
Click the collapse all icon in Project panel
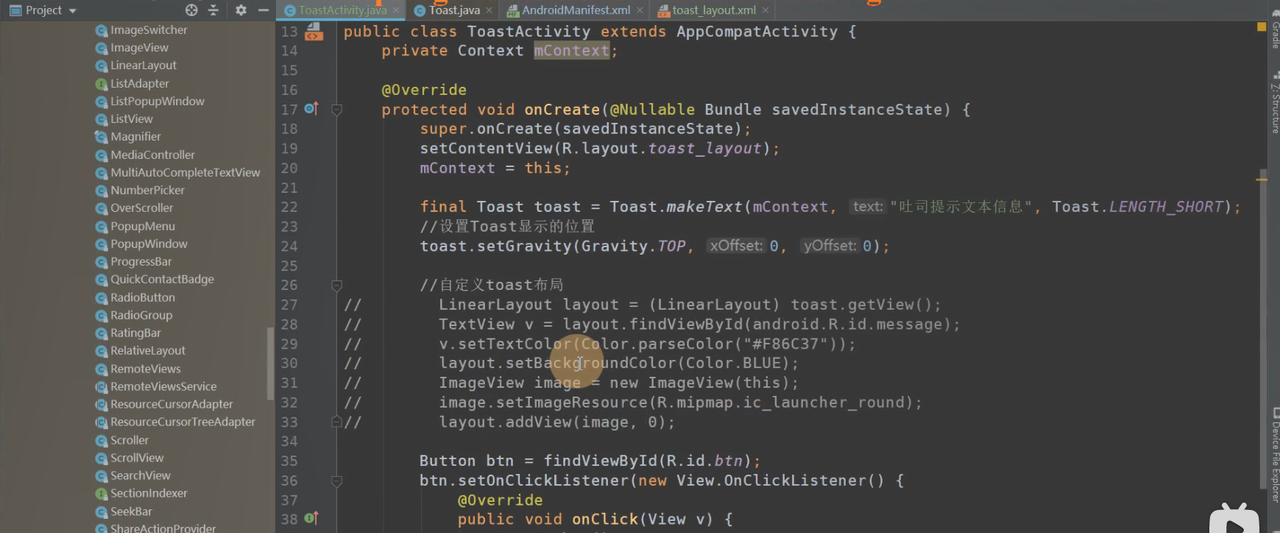tap(213, 10)
